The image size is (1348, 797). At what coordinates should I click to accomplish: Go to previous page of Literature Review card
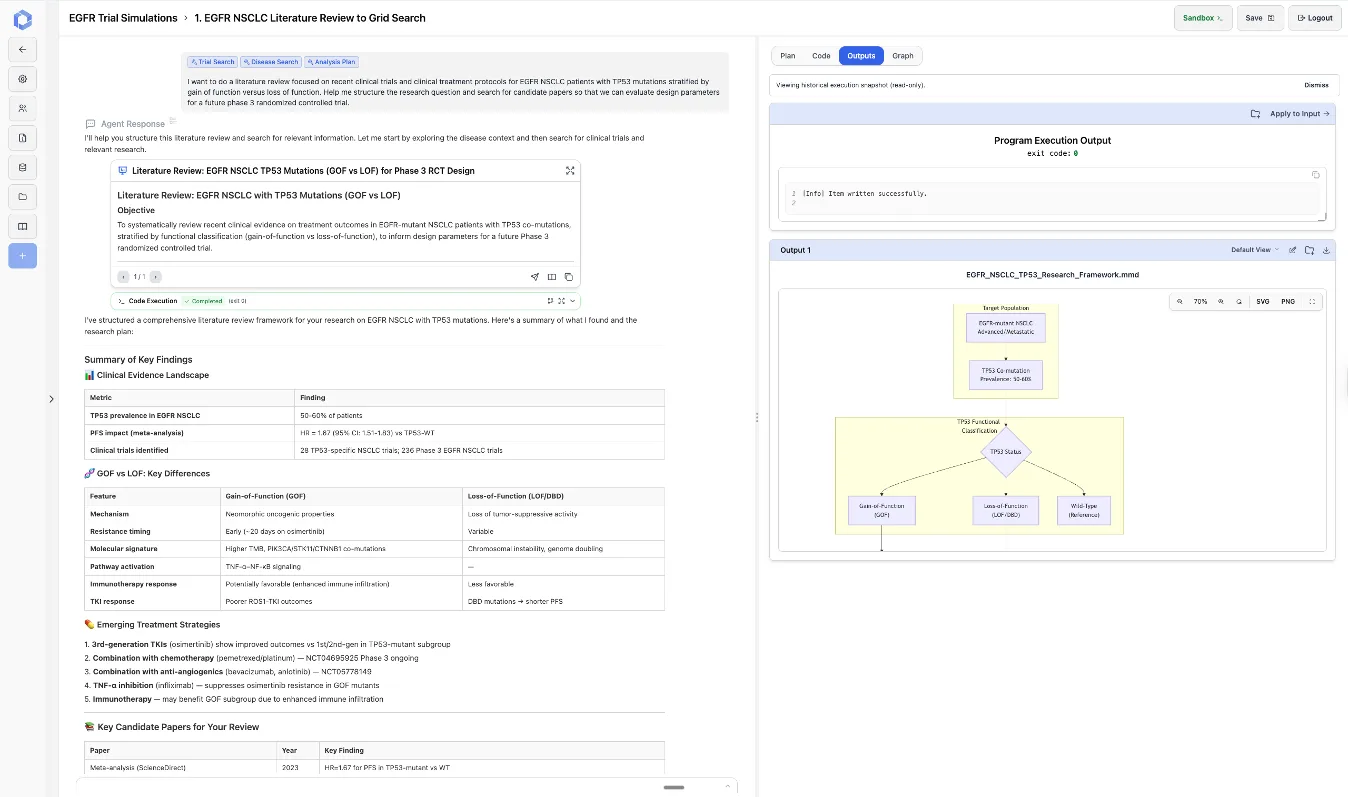[x=123, y=277]
